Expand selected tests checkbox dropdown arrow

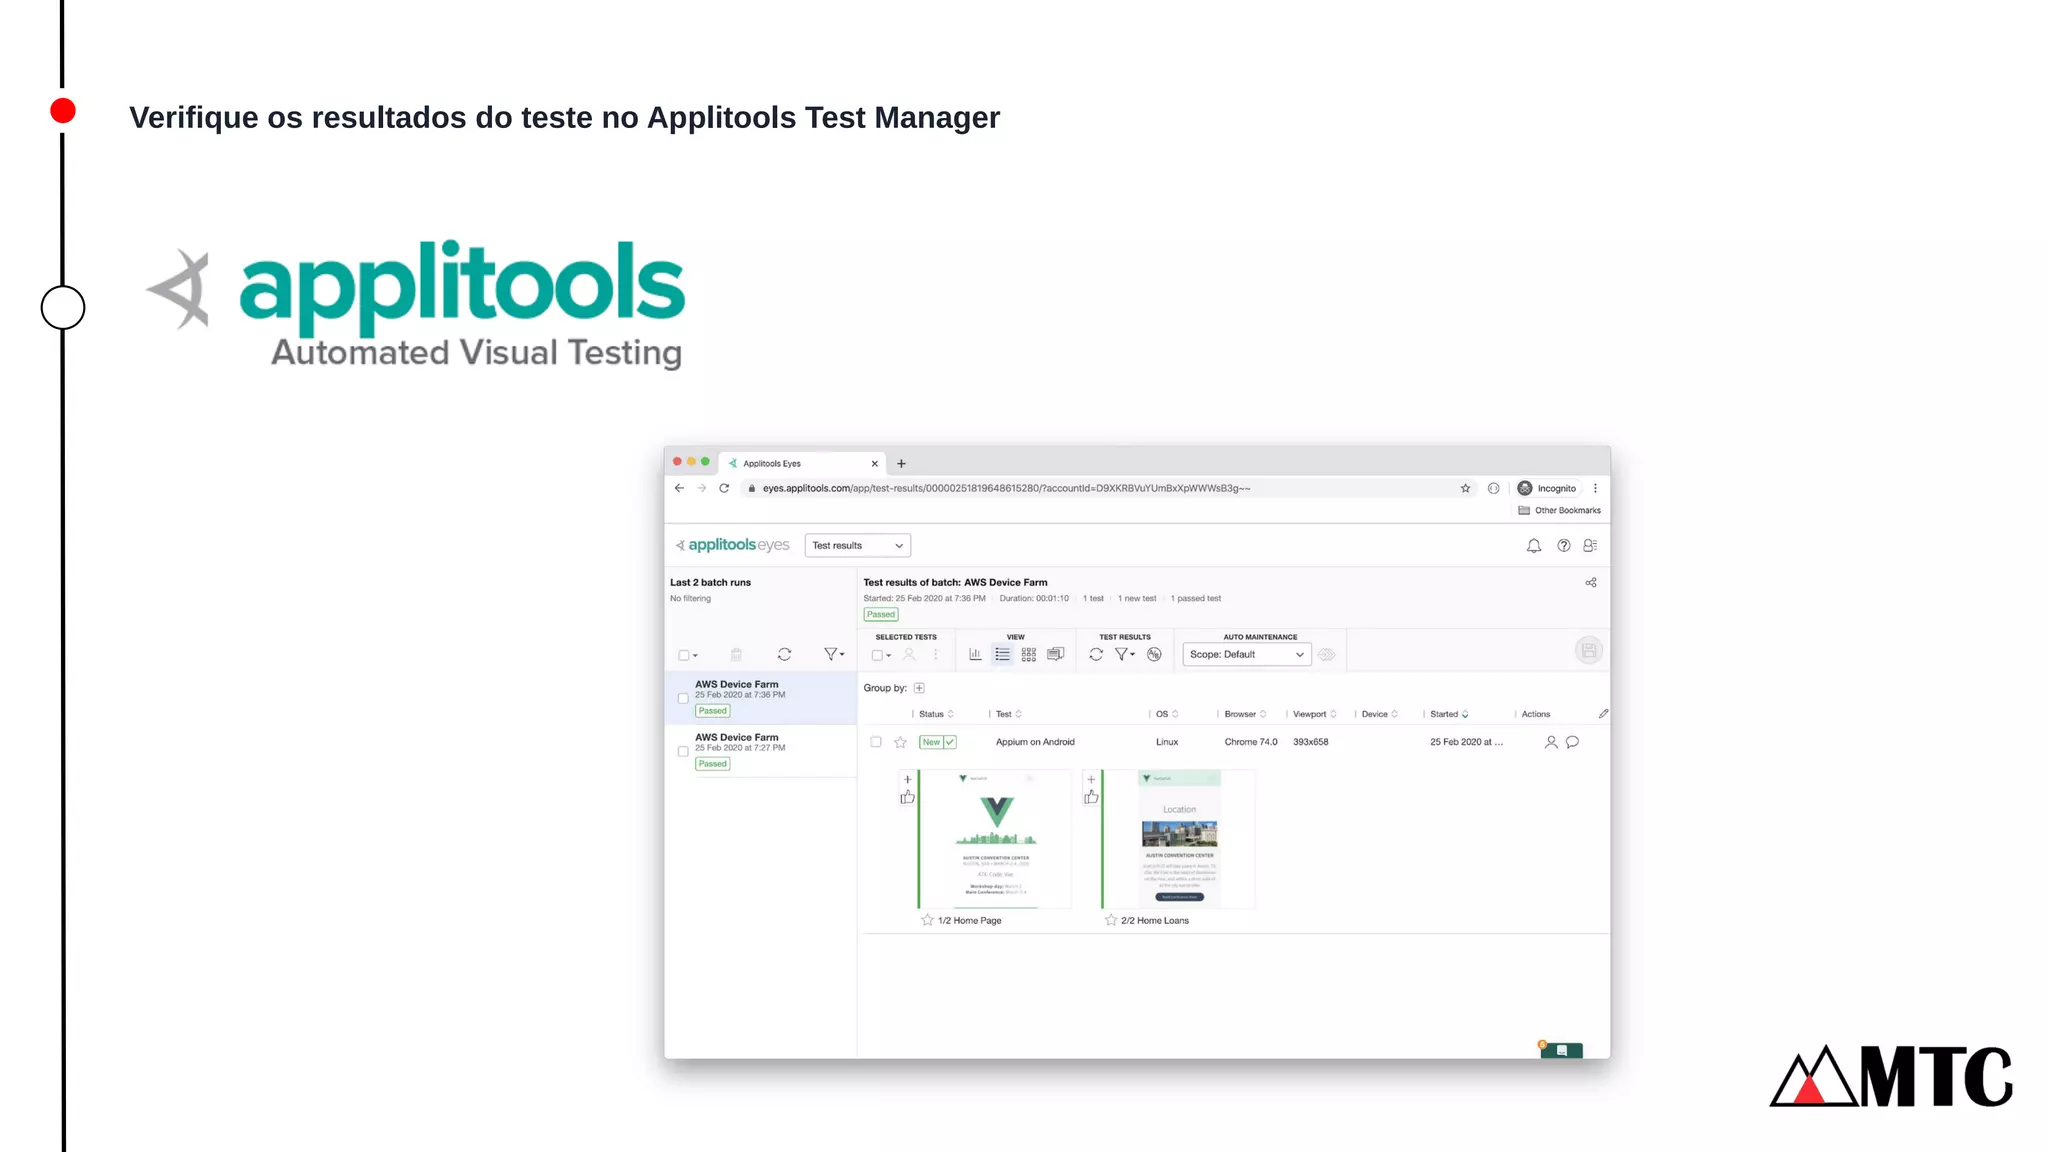click(888, 656)
